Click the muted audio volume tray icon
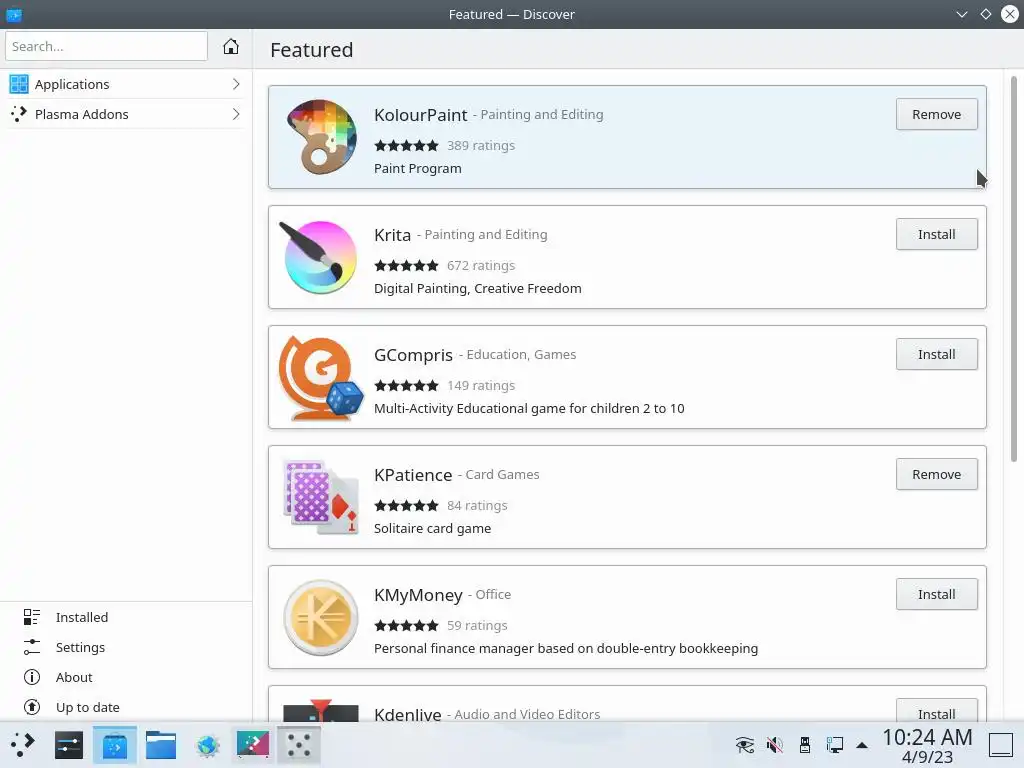 point(775,744)
